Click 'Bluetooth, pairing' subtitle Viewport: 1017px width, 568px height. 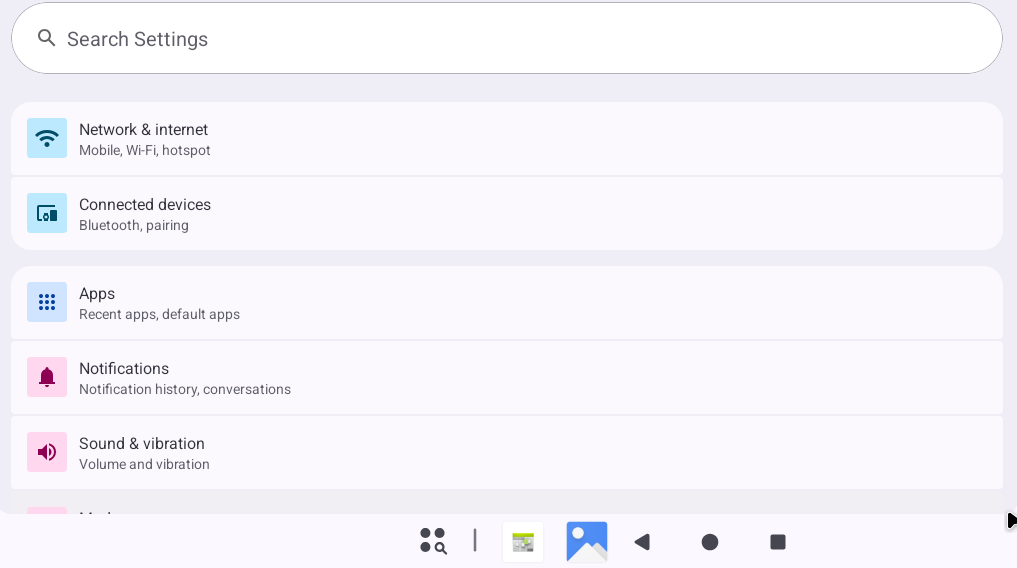coord(134,226)
